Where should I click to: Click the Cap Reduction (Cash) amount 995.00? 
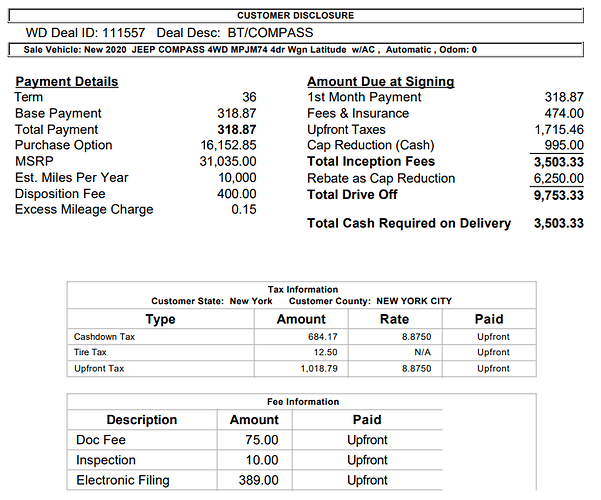click(564, 145)
